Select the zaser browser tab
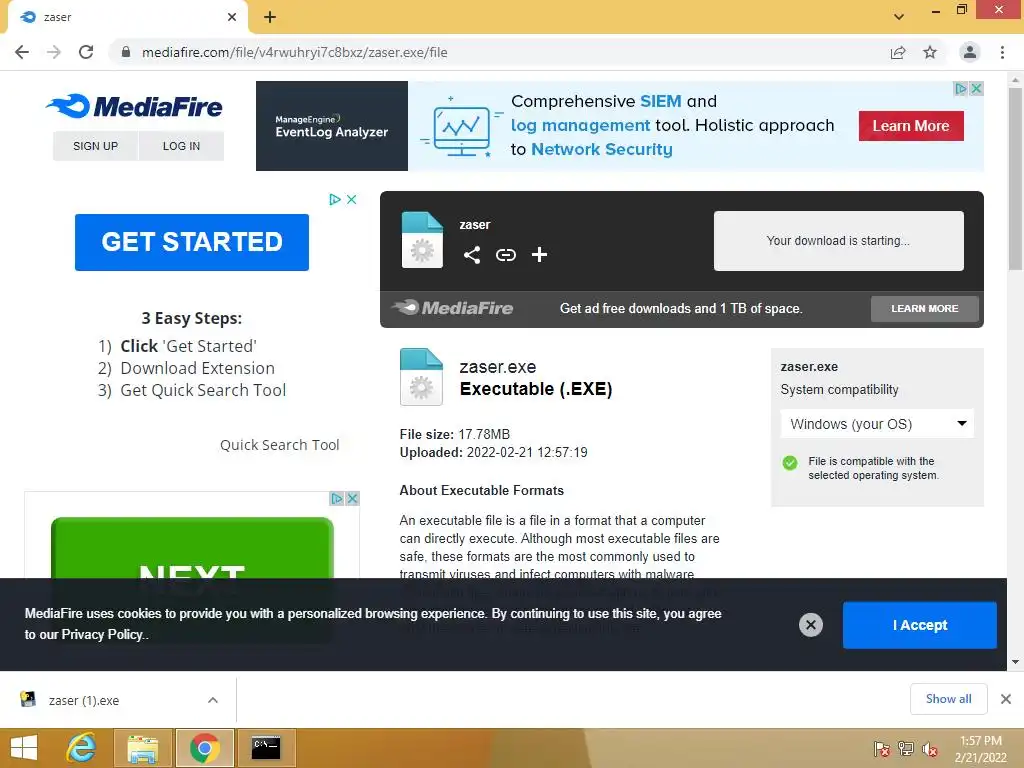Screen dimensions: 1024x768 pyautogui.click(x=127, y=17)
